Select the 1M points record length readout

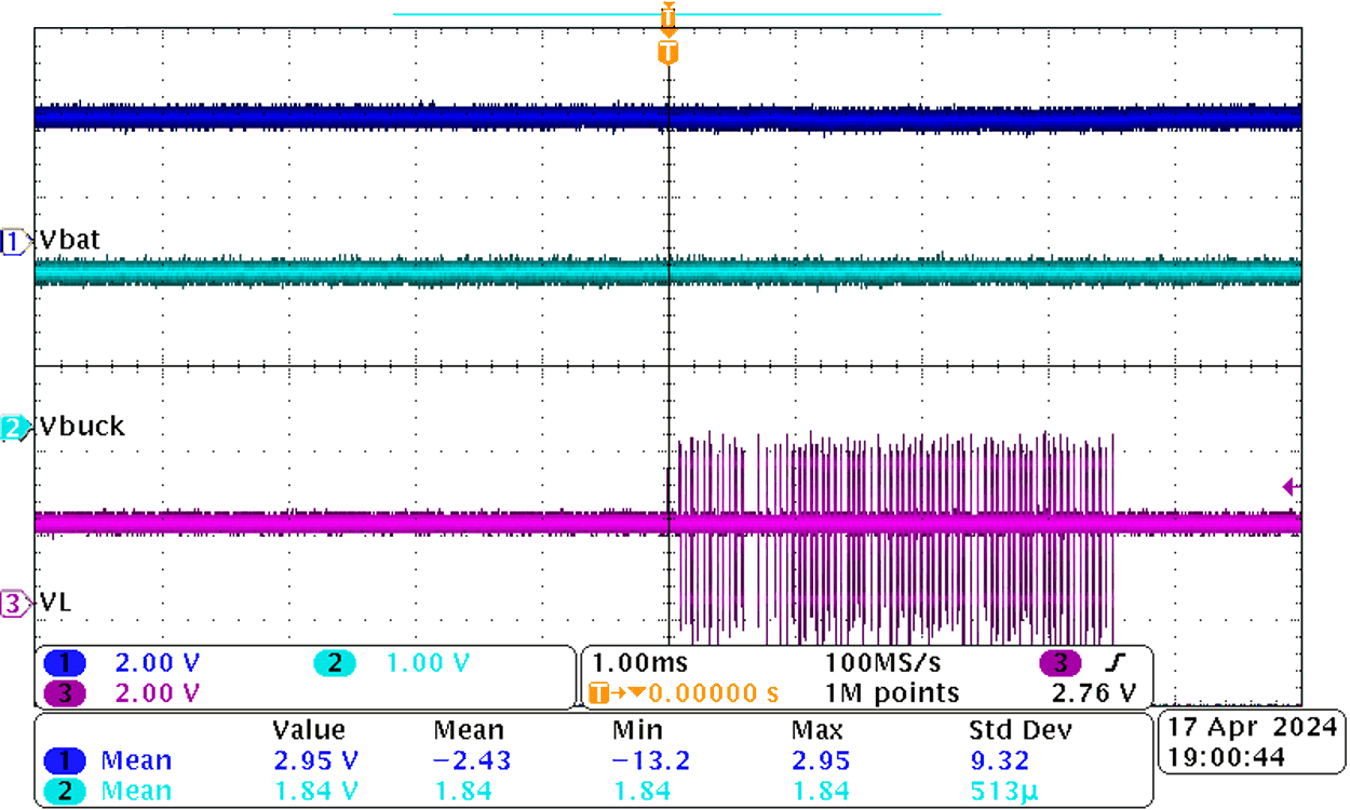click(x=892, y=692)
